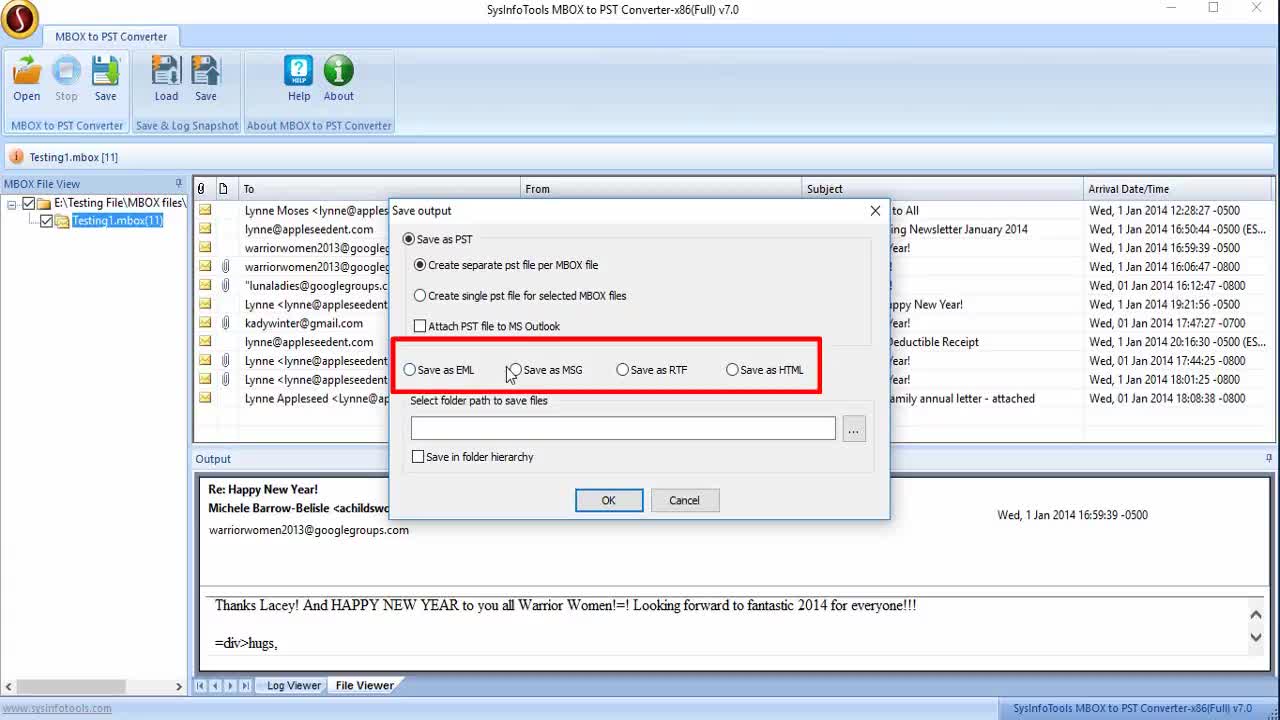
Task: Click date Wed, 1 Jan 2014 12:28:27 -0500
Action: 1164,211
